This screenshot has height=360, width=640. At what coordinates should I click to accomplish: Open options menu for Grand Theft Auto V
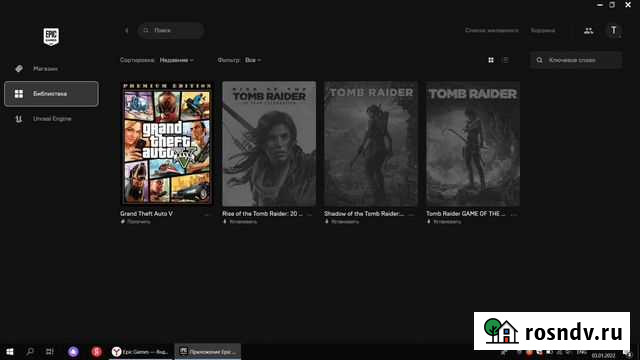pyautogui.click(x=207, y=214)
